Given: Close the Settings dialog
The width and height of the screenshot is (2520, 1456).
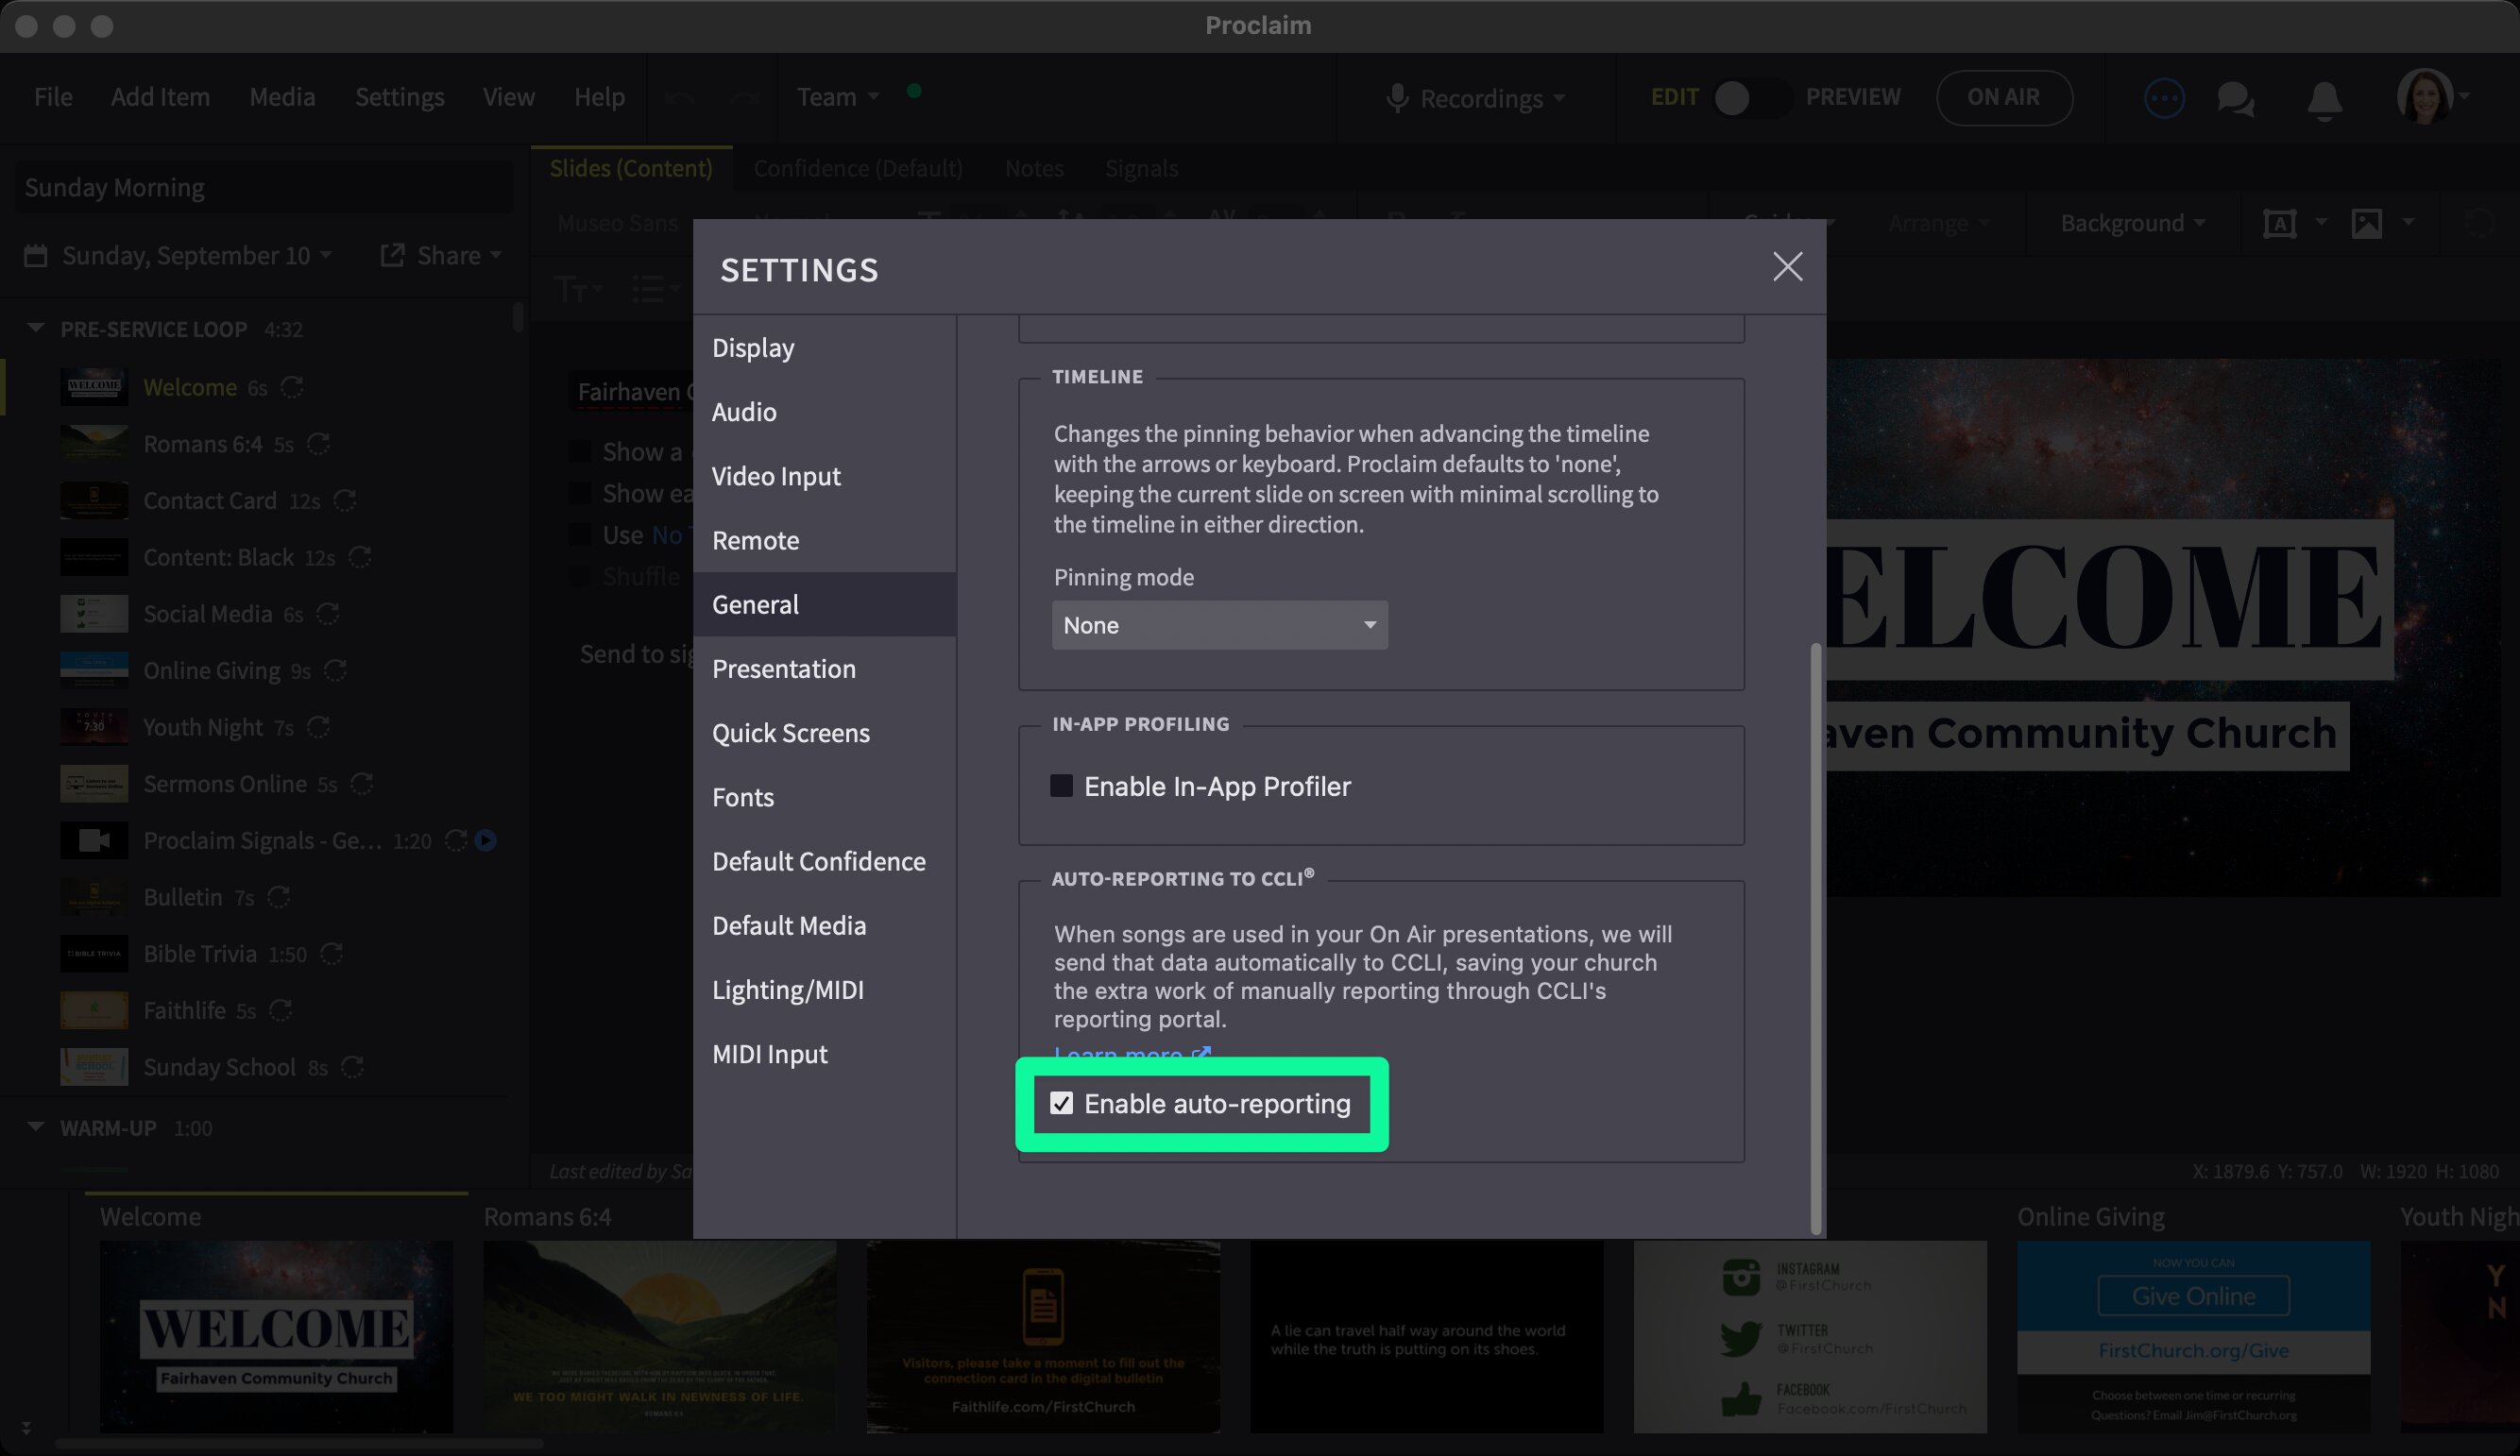Looking at the screenshot, I should click(1787, 267).
